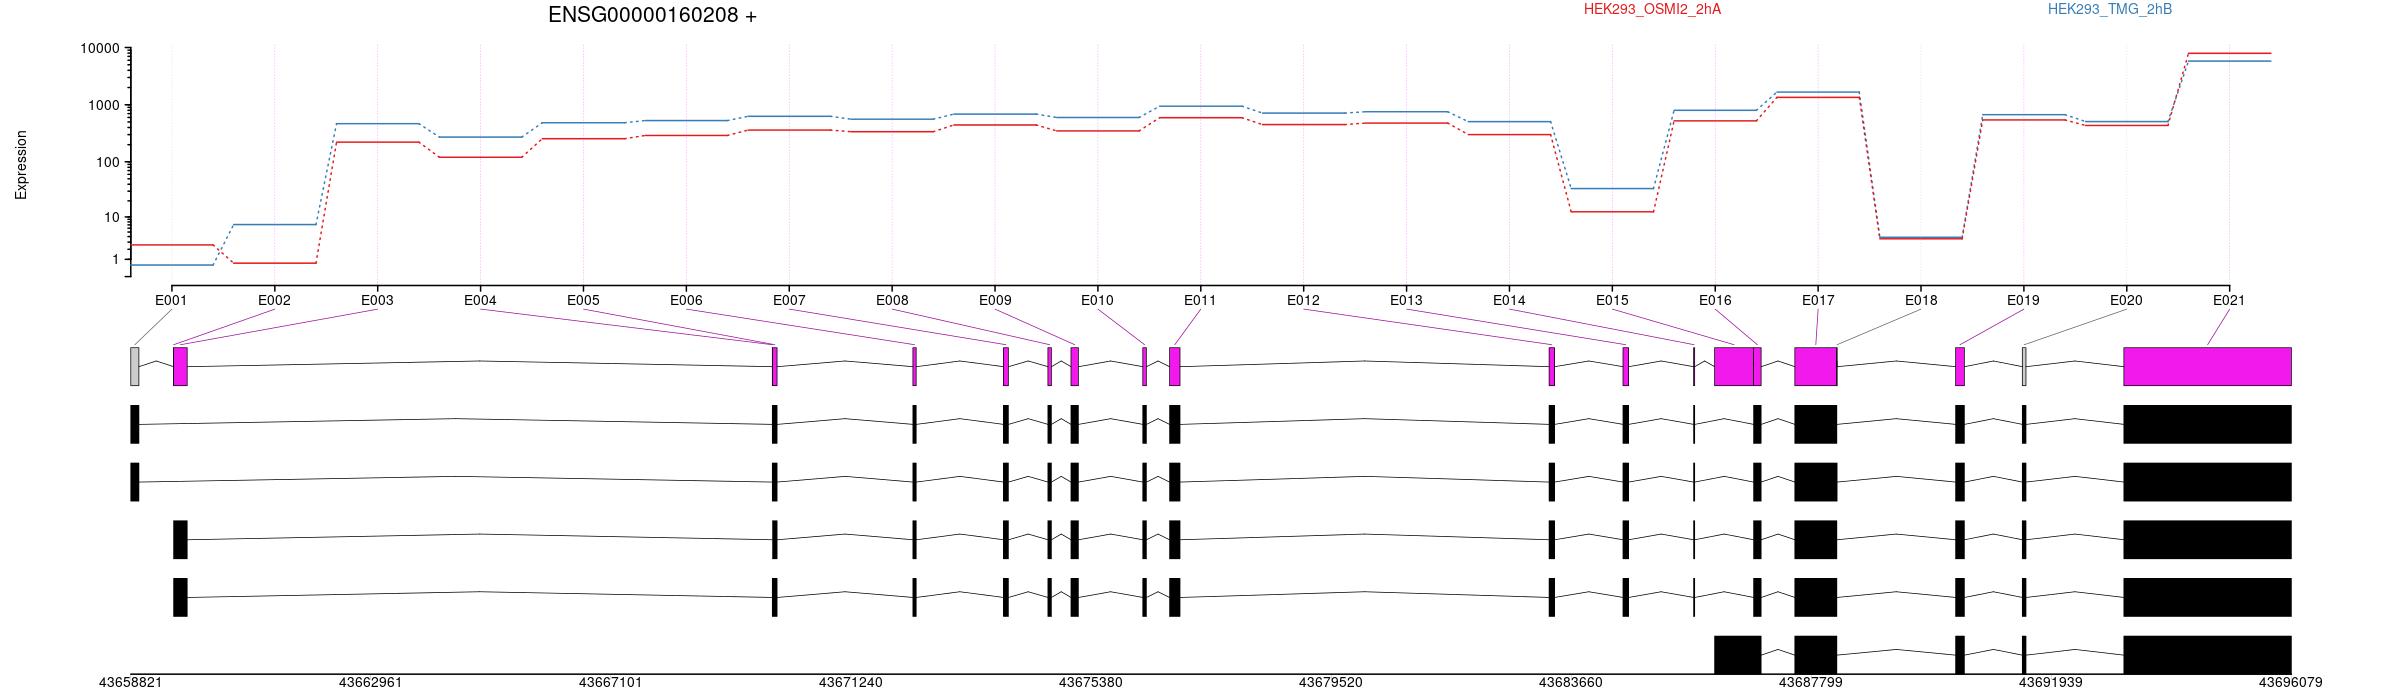2400x700 pixels.
Task: Click exon label E001
Action: click(x=171, y=300)
